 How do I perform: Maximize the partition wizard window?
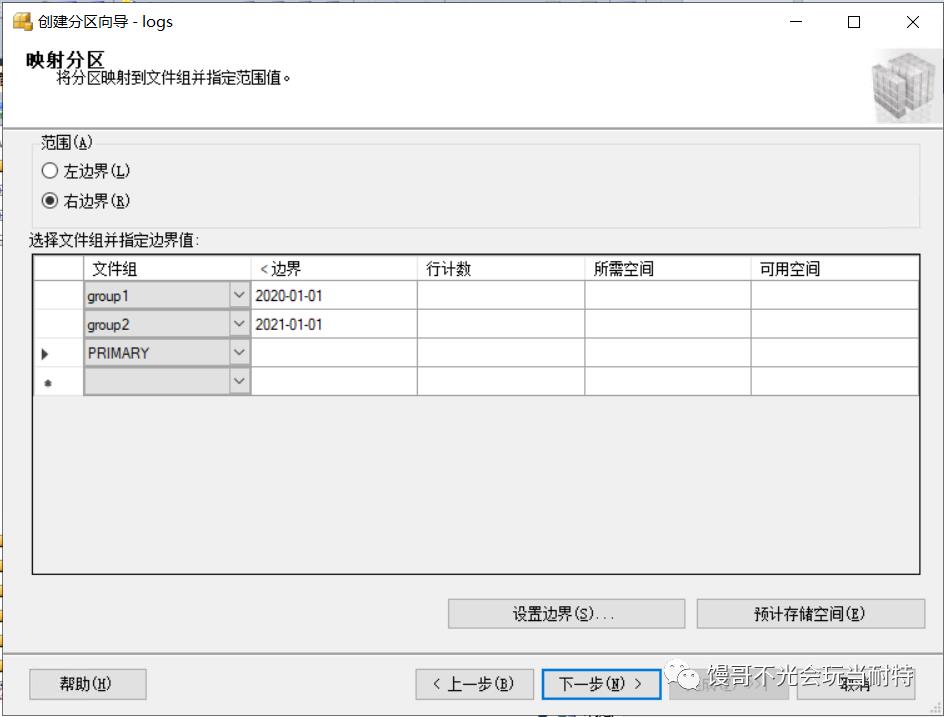[x=854, y=22]
